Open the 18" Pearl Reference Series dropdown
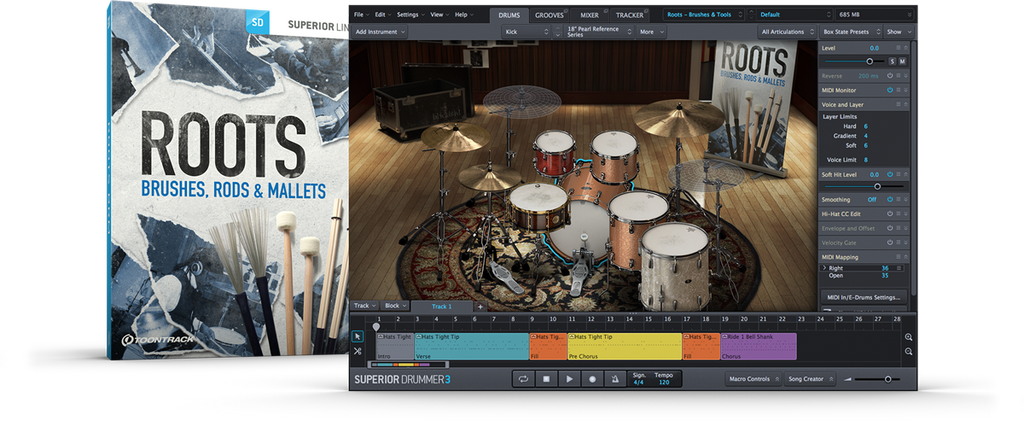 click(x=598, y=31)
